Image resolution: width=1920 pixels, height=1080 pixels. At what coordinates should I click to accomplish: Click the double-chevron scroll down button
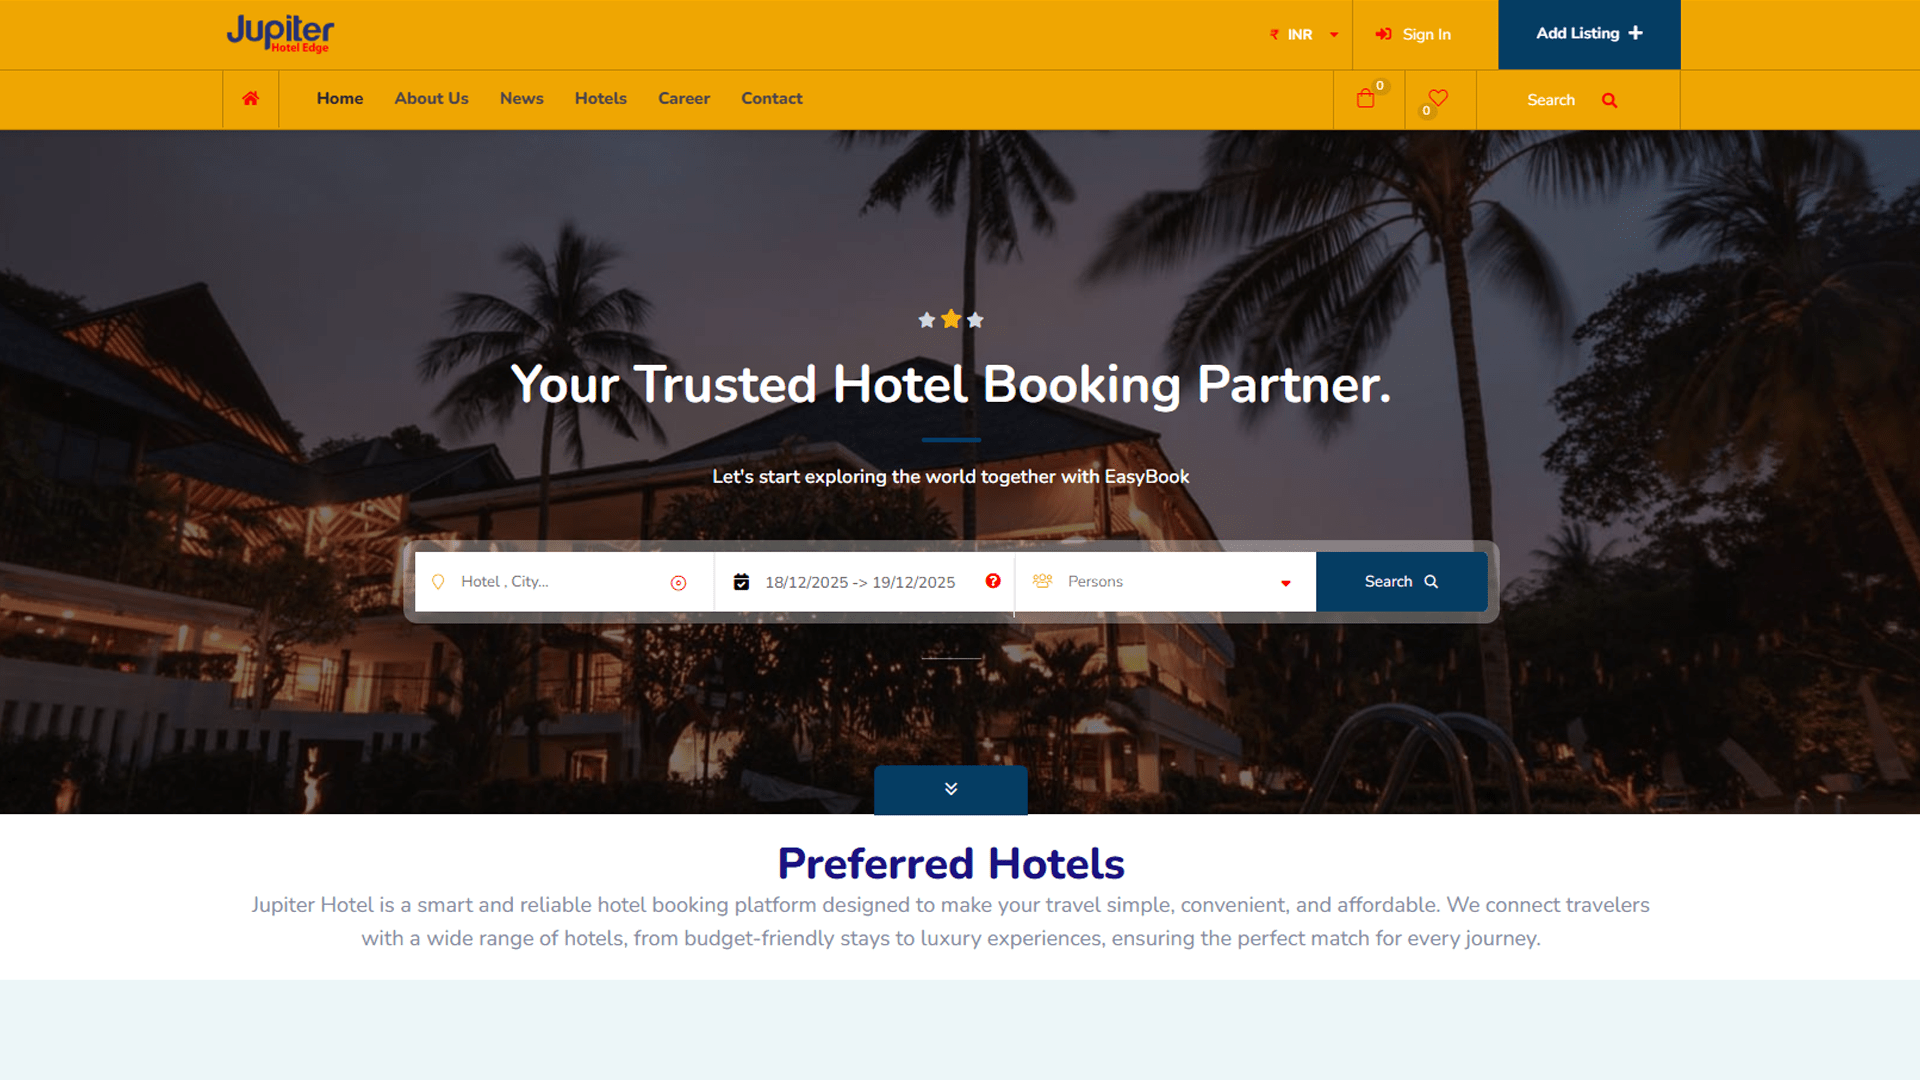951,790
